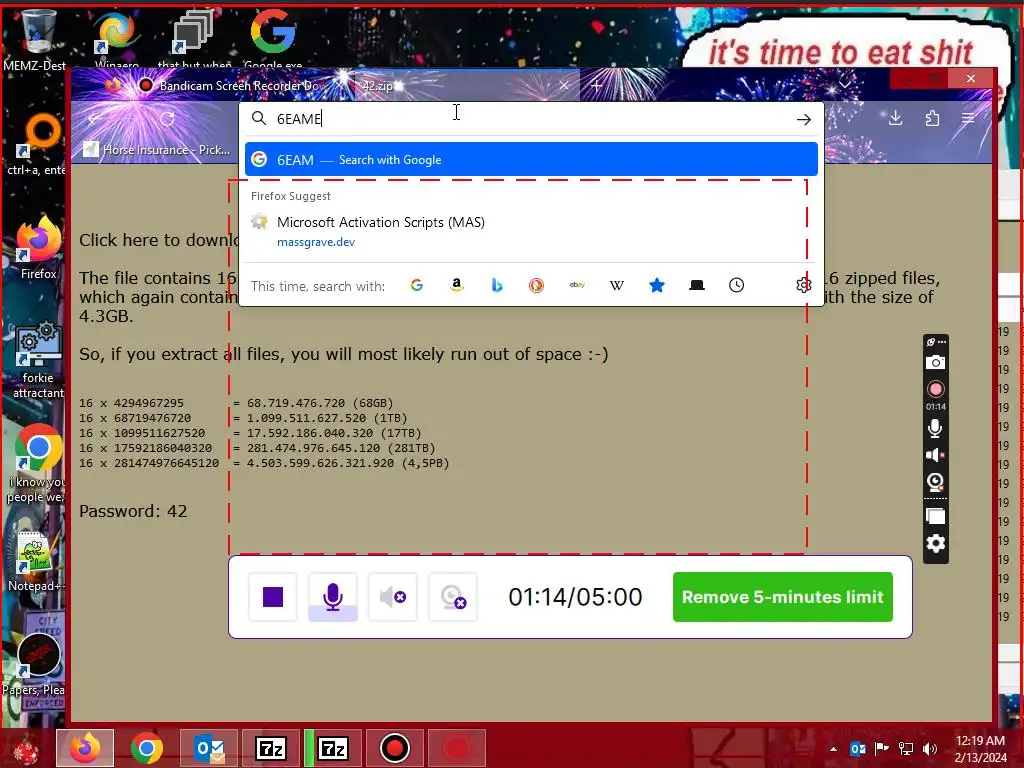Toggle the webcam in the recorder bar

click(x=453, y=596)
